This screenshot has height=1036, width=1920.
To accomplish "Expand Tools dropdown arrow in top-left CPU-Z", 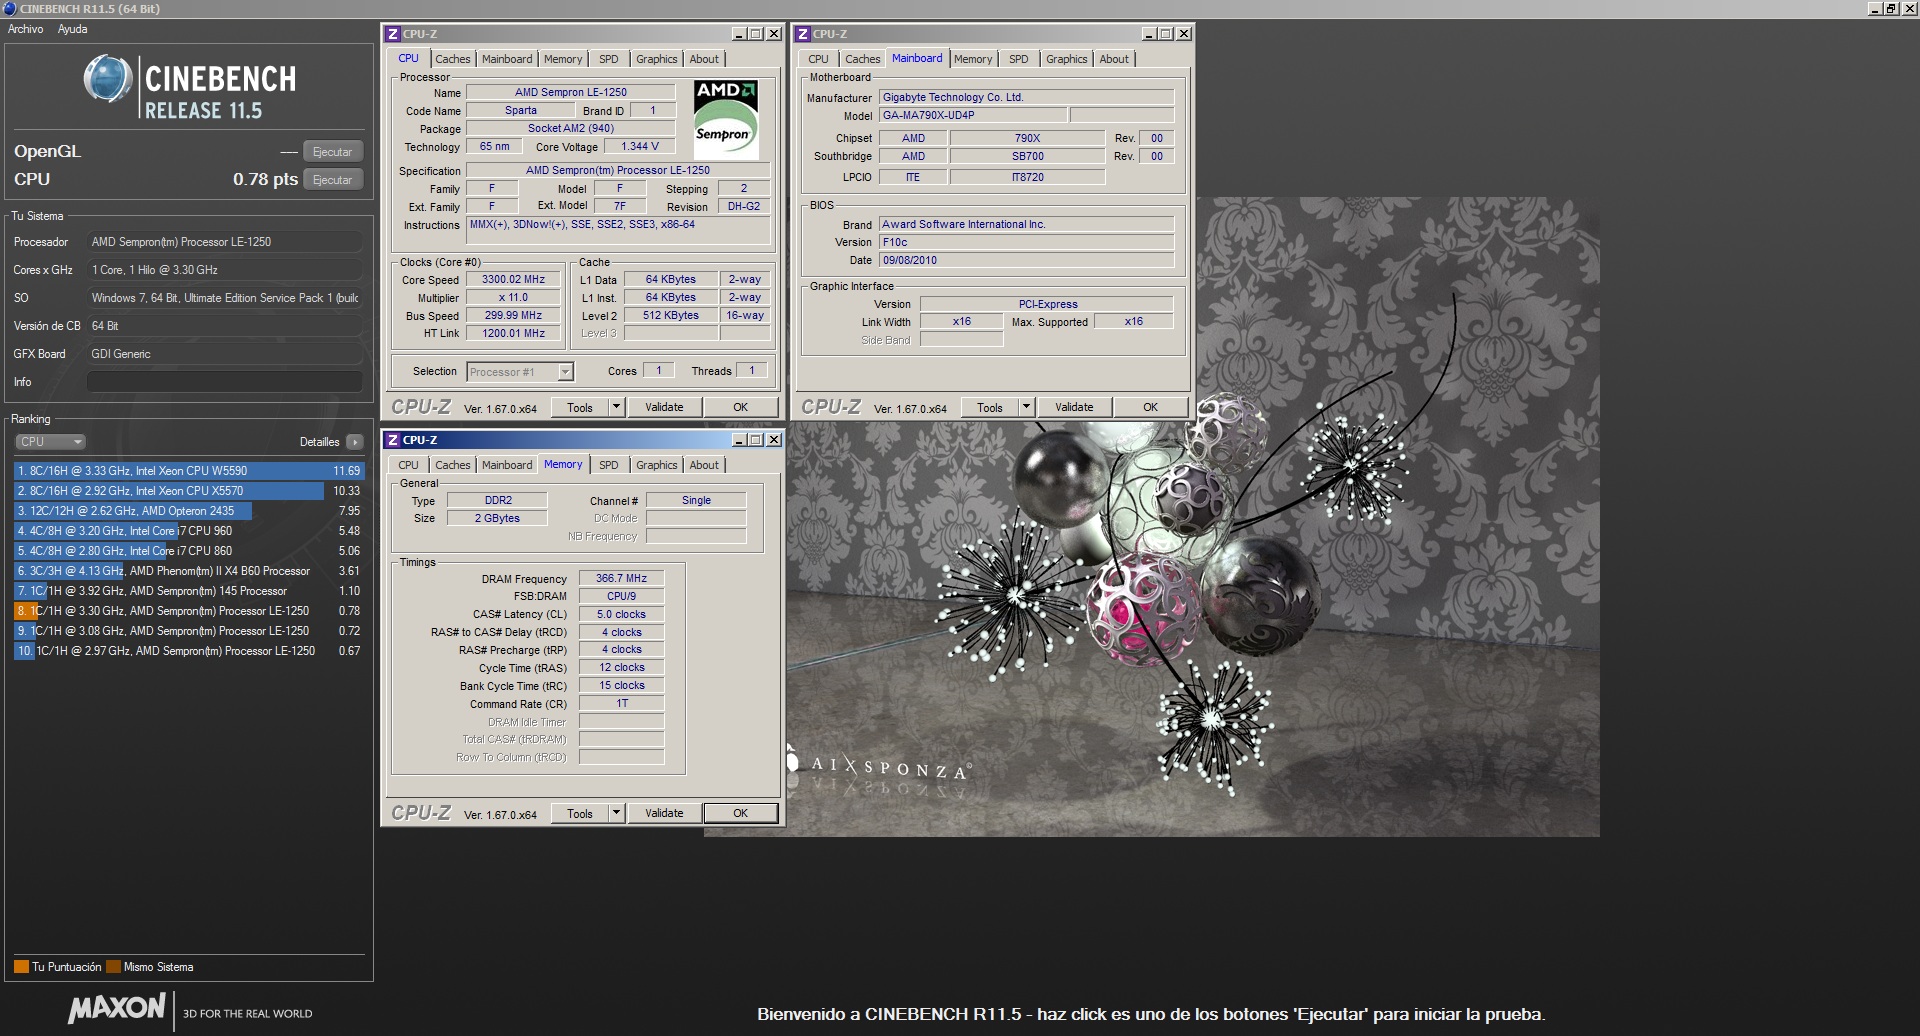I will 616,407.
